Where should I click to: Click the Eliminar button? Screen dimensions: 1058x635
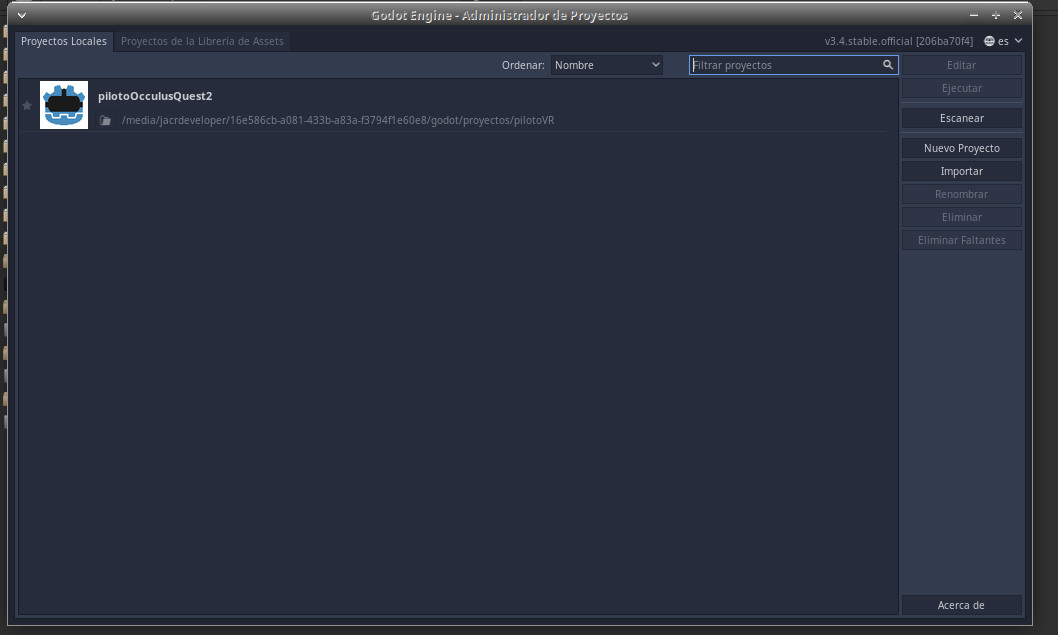962,217
